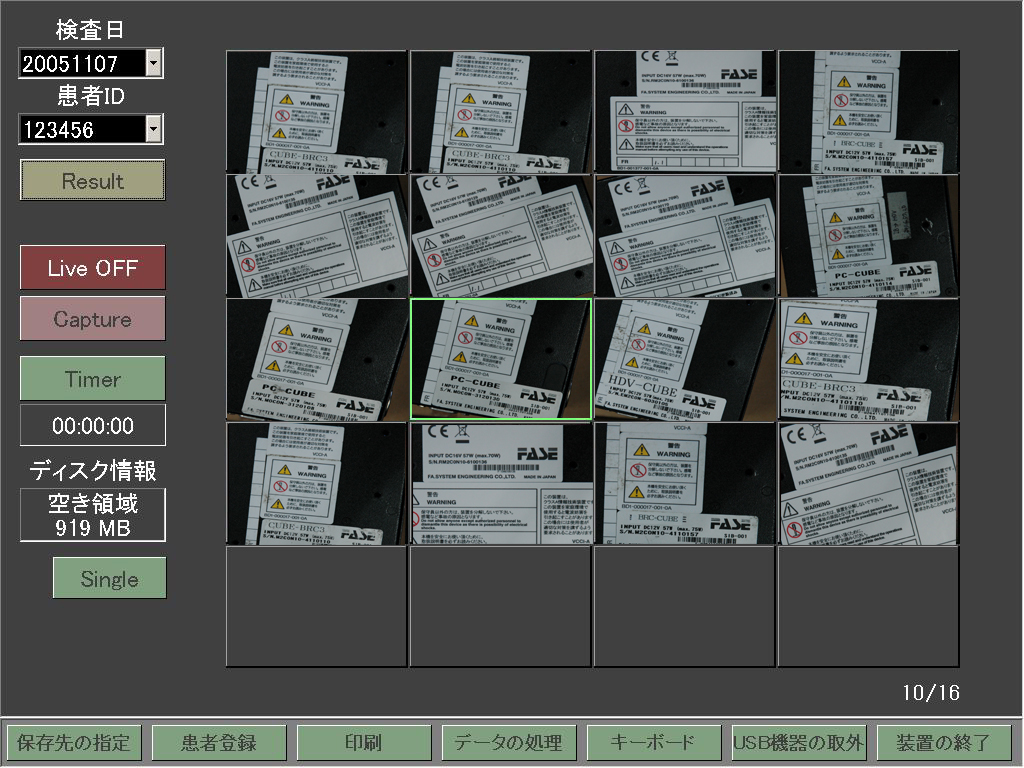1024x768 pixels.
Task: Click the 空き領域 919 MB disk readout
Action: tap(93, 515)
